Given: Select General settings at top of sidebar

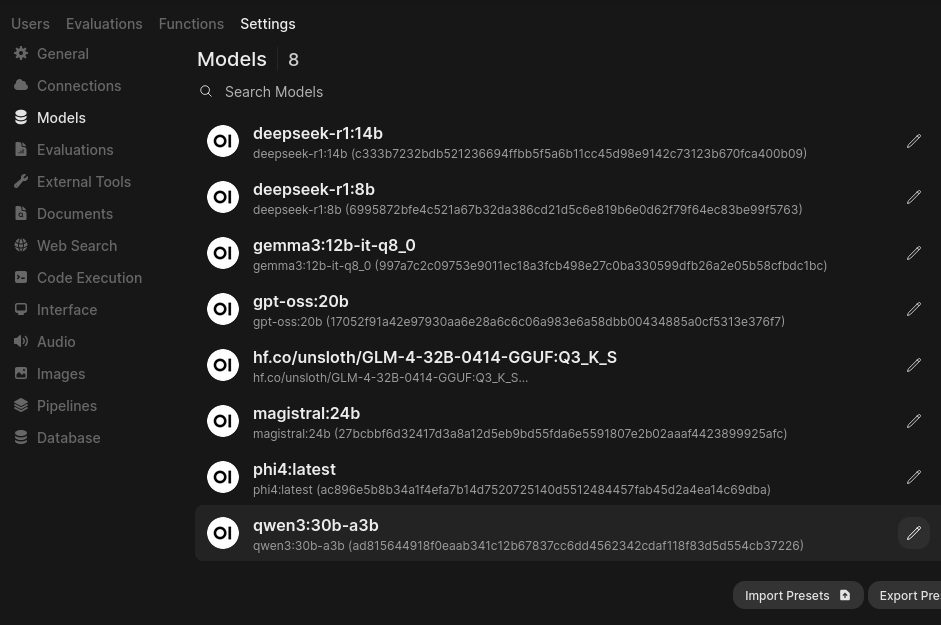Looking at the screenshot, I should [63, 53].
